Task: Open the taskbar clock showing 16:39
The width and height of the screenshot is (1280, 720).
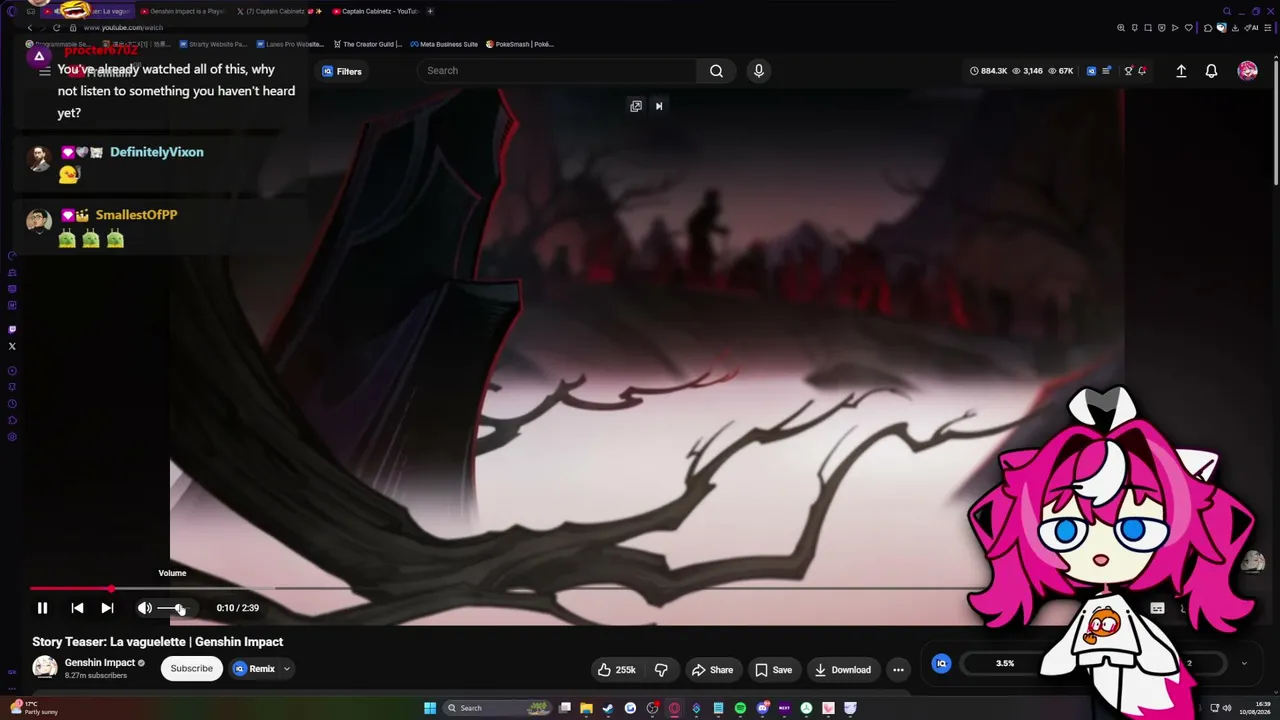Action: (1255, 708)
